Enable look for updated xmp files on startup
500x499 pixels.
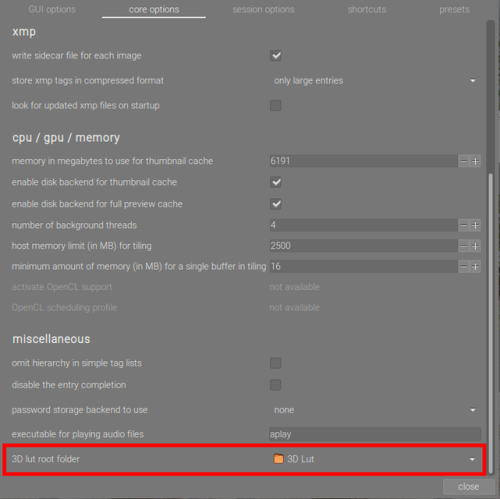276,106
